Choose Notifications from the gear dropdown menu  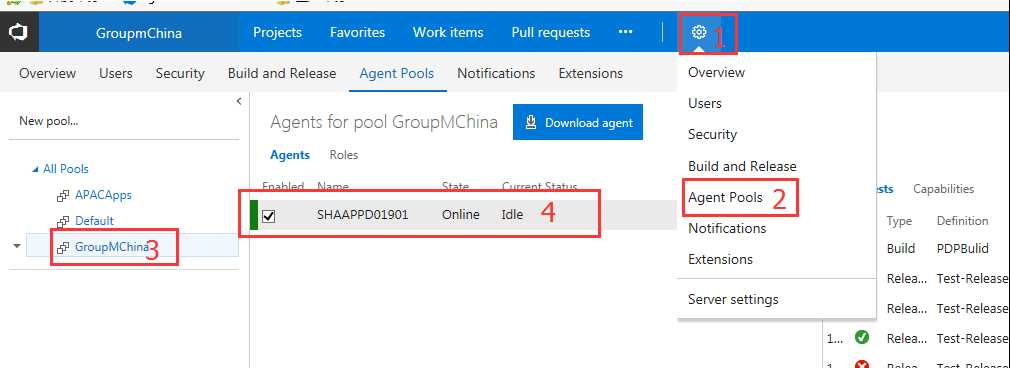tap(727, 228)
